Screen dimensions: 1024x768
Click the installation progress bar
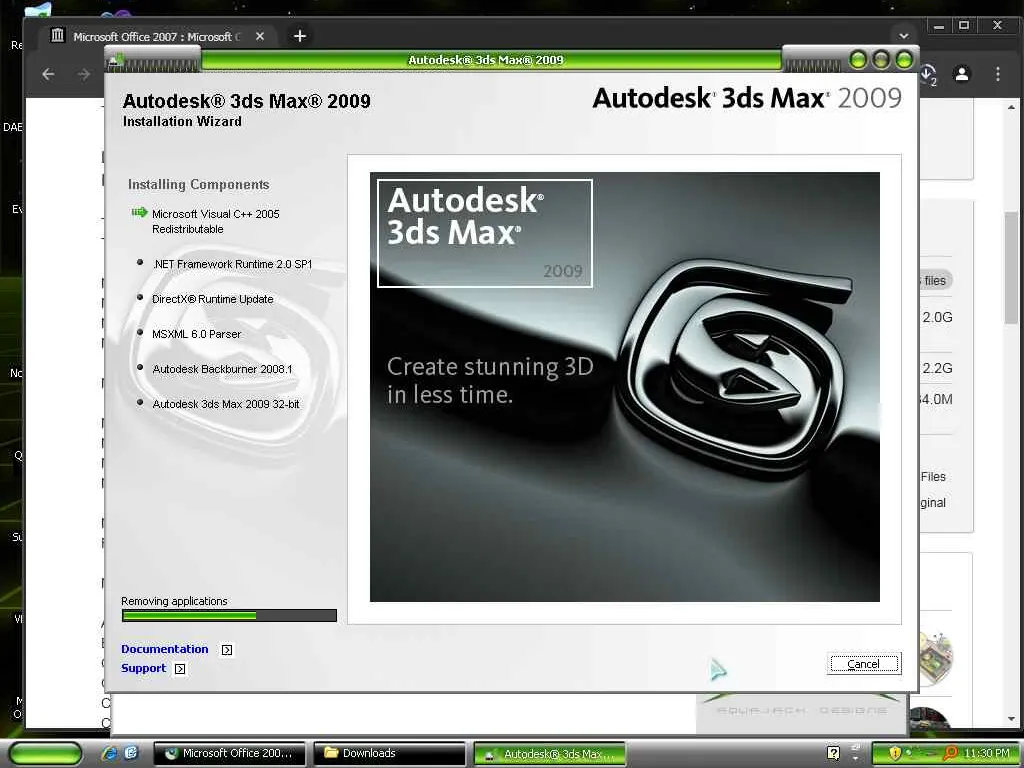click(229, 615)
